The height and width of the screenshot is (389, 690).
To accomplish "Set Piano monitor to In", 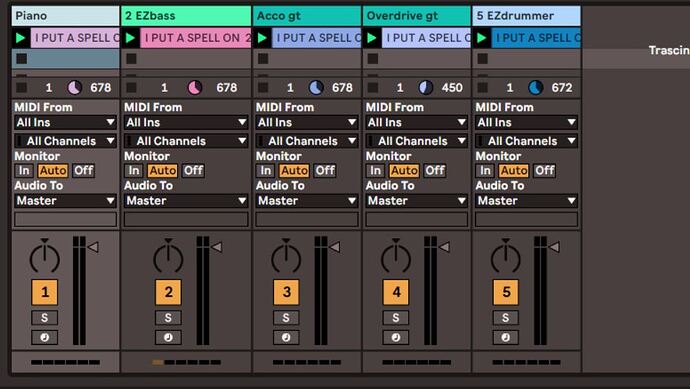I will click(24, 170).
